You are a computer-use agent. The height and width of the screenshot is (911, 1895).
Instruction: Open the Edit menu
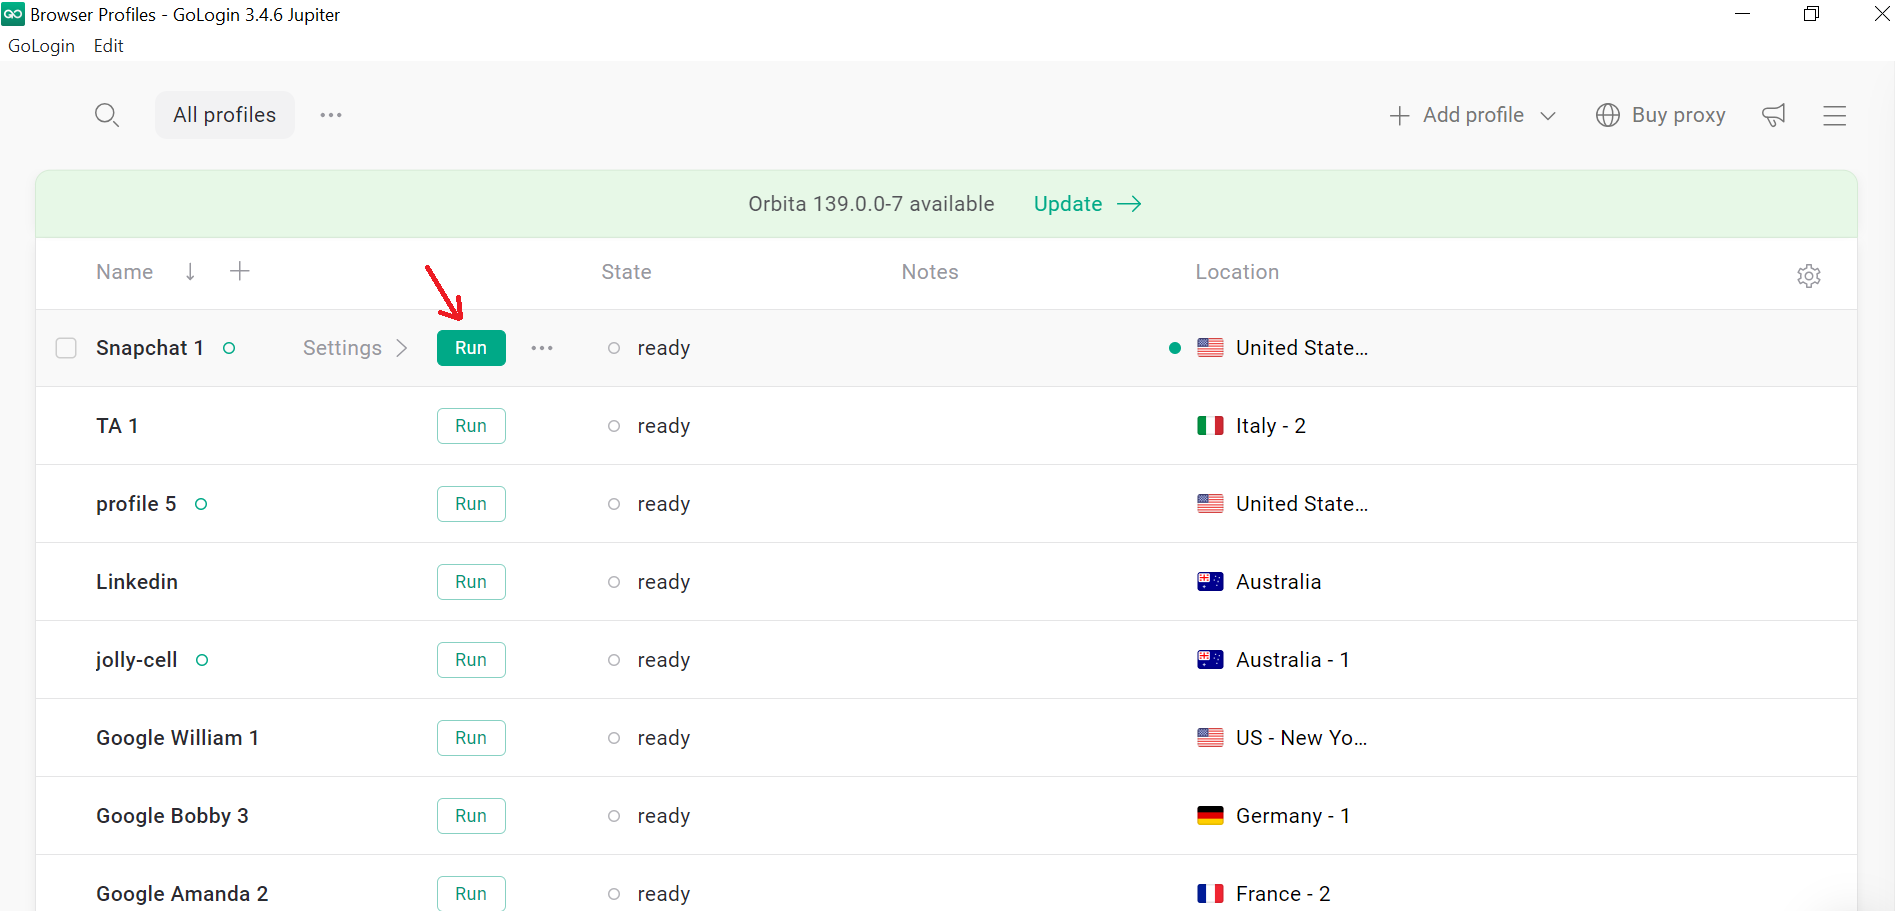pos(108,46)
